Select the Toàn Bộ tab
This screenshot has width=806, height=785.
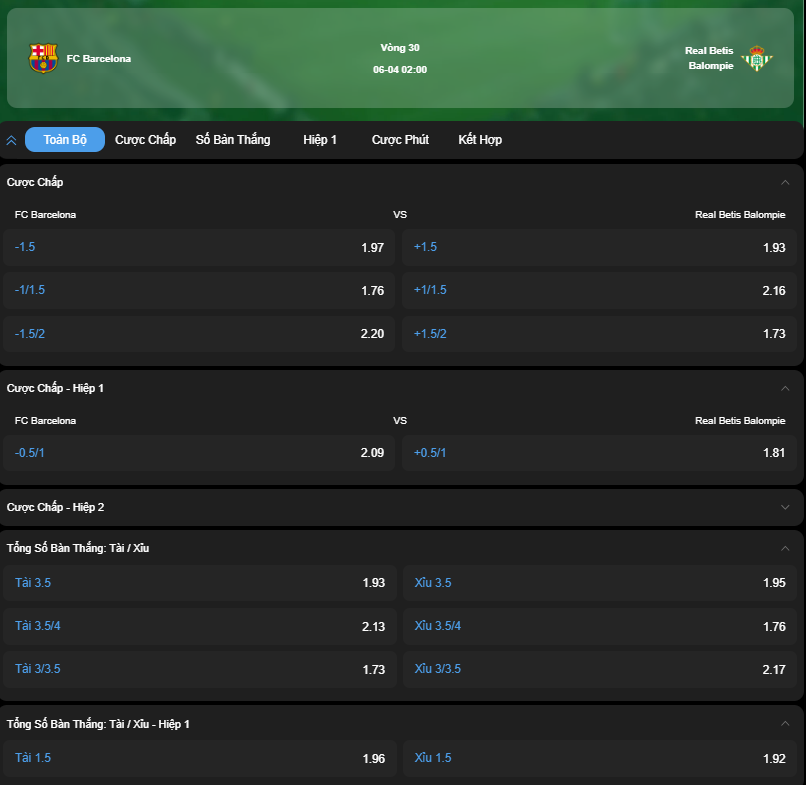tap(65, 139)
